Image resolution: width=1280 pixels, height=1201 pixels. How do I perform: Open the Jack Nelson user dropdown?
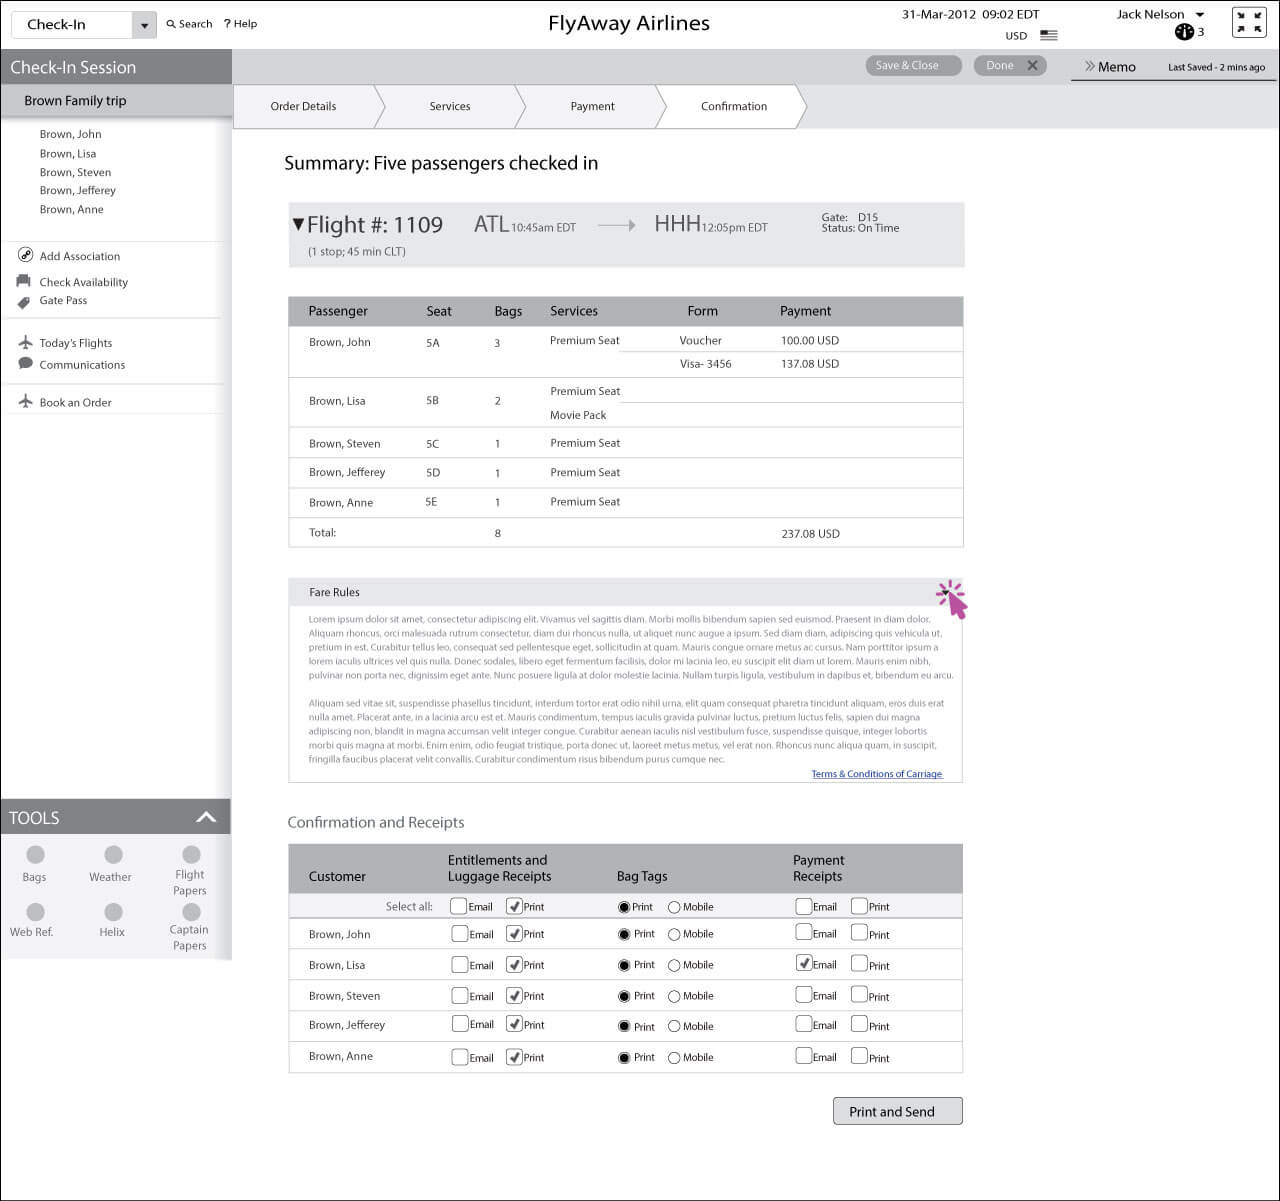click(x=1200, y=15)
